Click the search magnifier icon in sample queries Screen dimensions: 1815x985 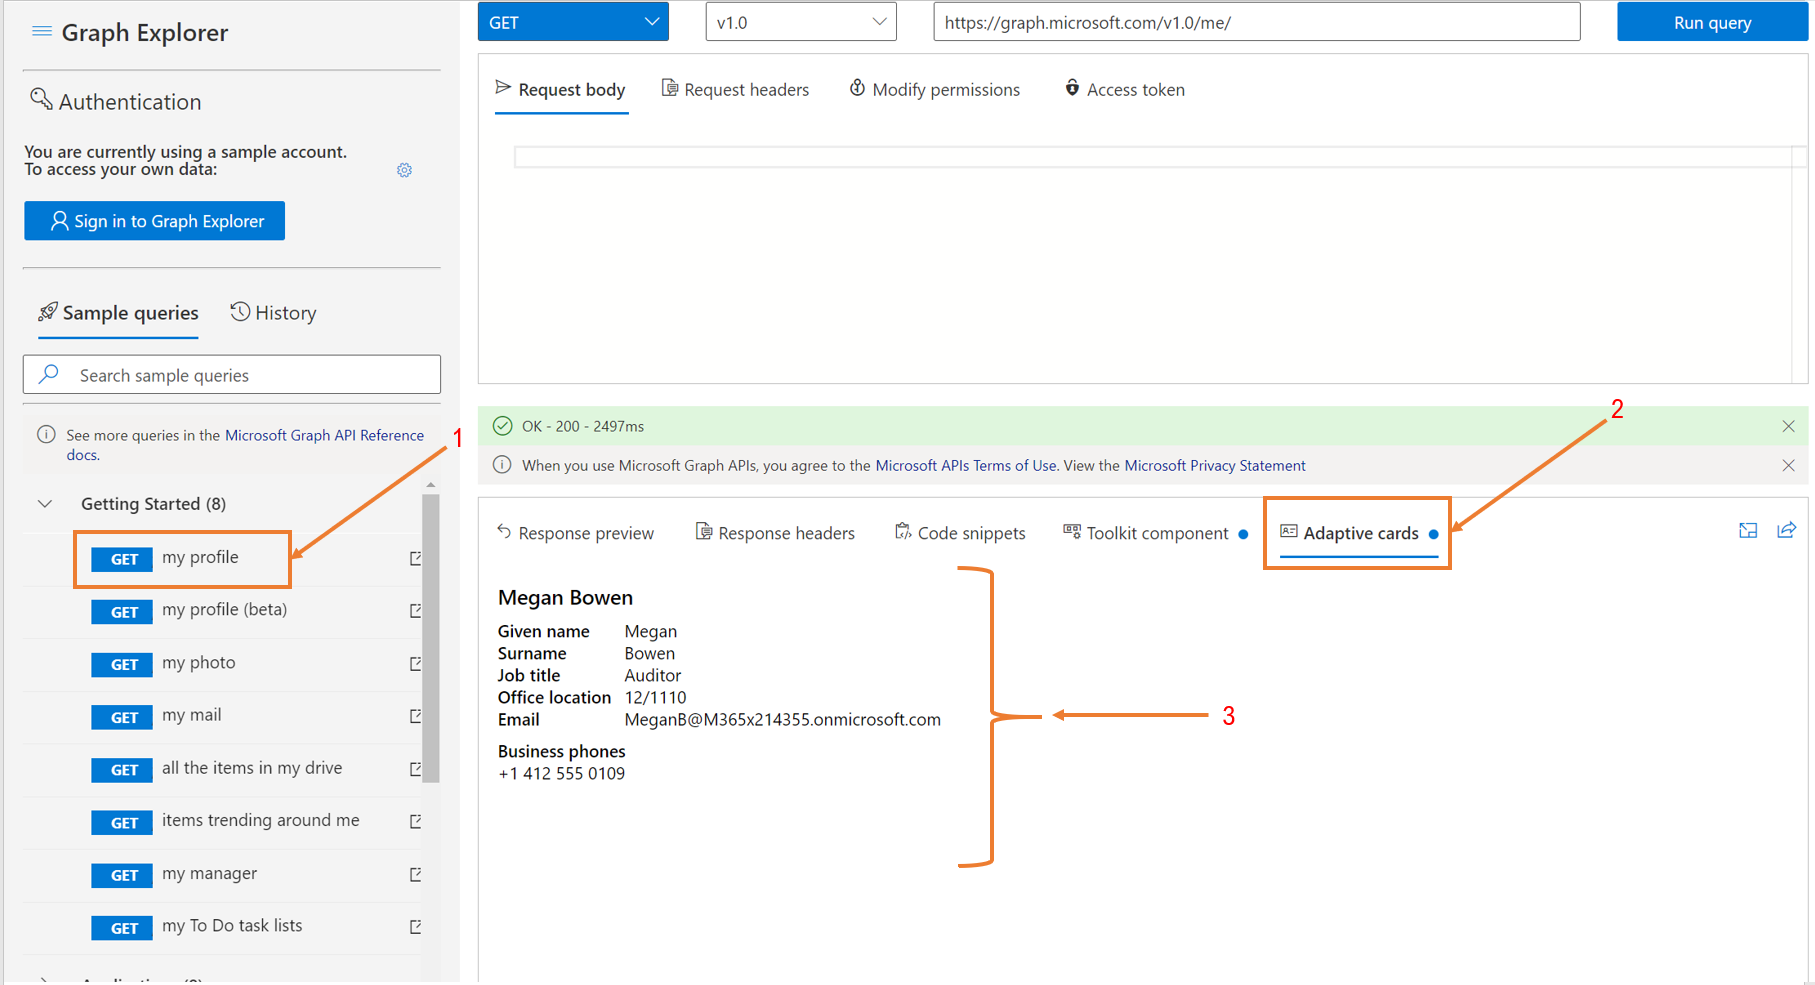pyautogui.click(x=49, y=374)
